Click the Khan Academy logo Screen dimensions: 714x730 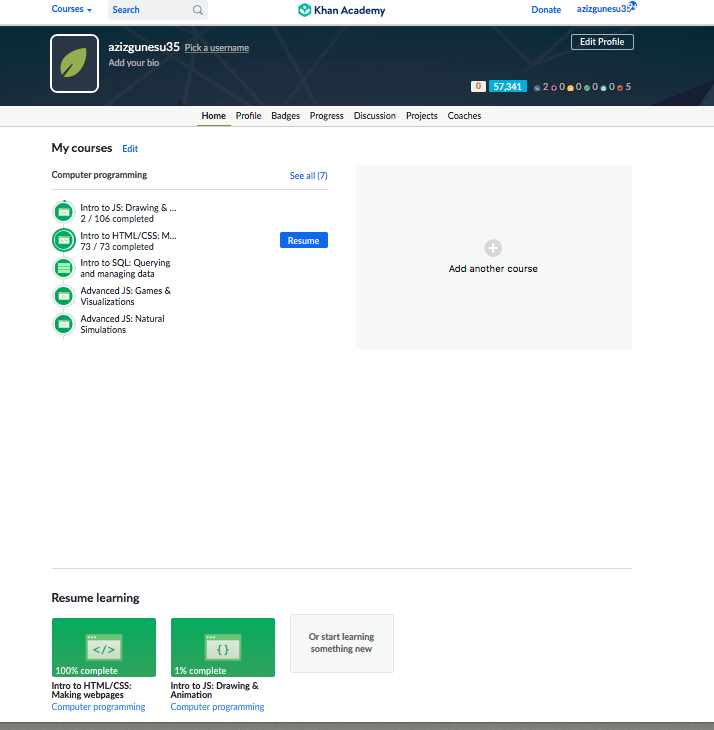tap(342, 10)
